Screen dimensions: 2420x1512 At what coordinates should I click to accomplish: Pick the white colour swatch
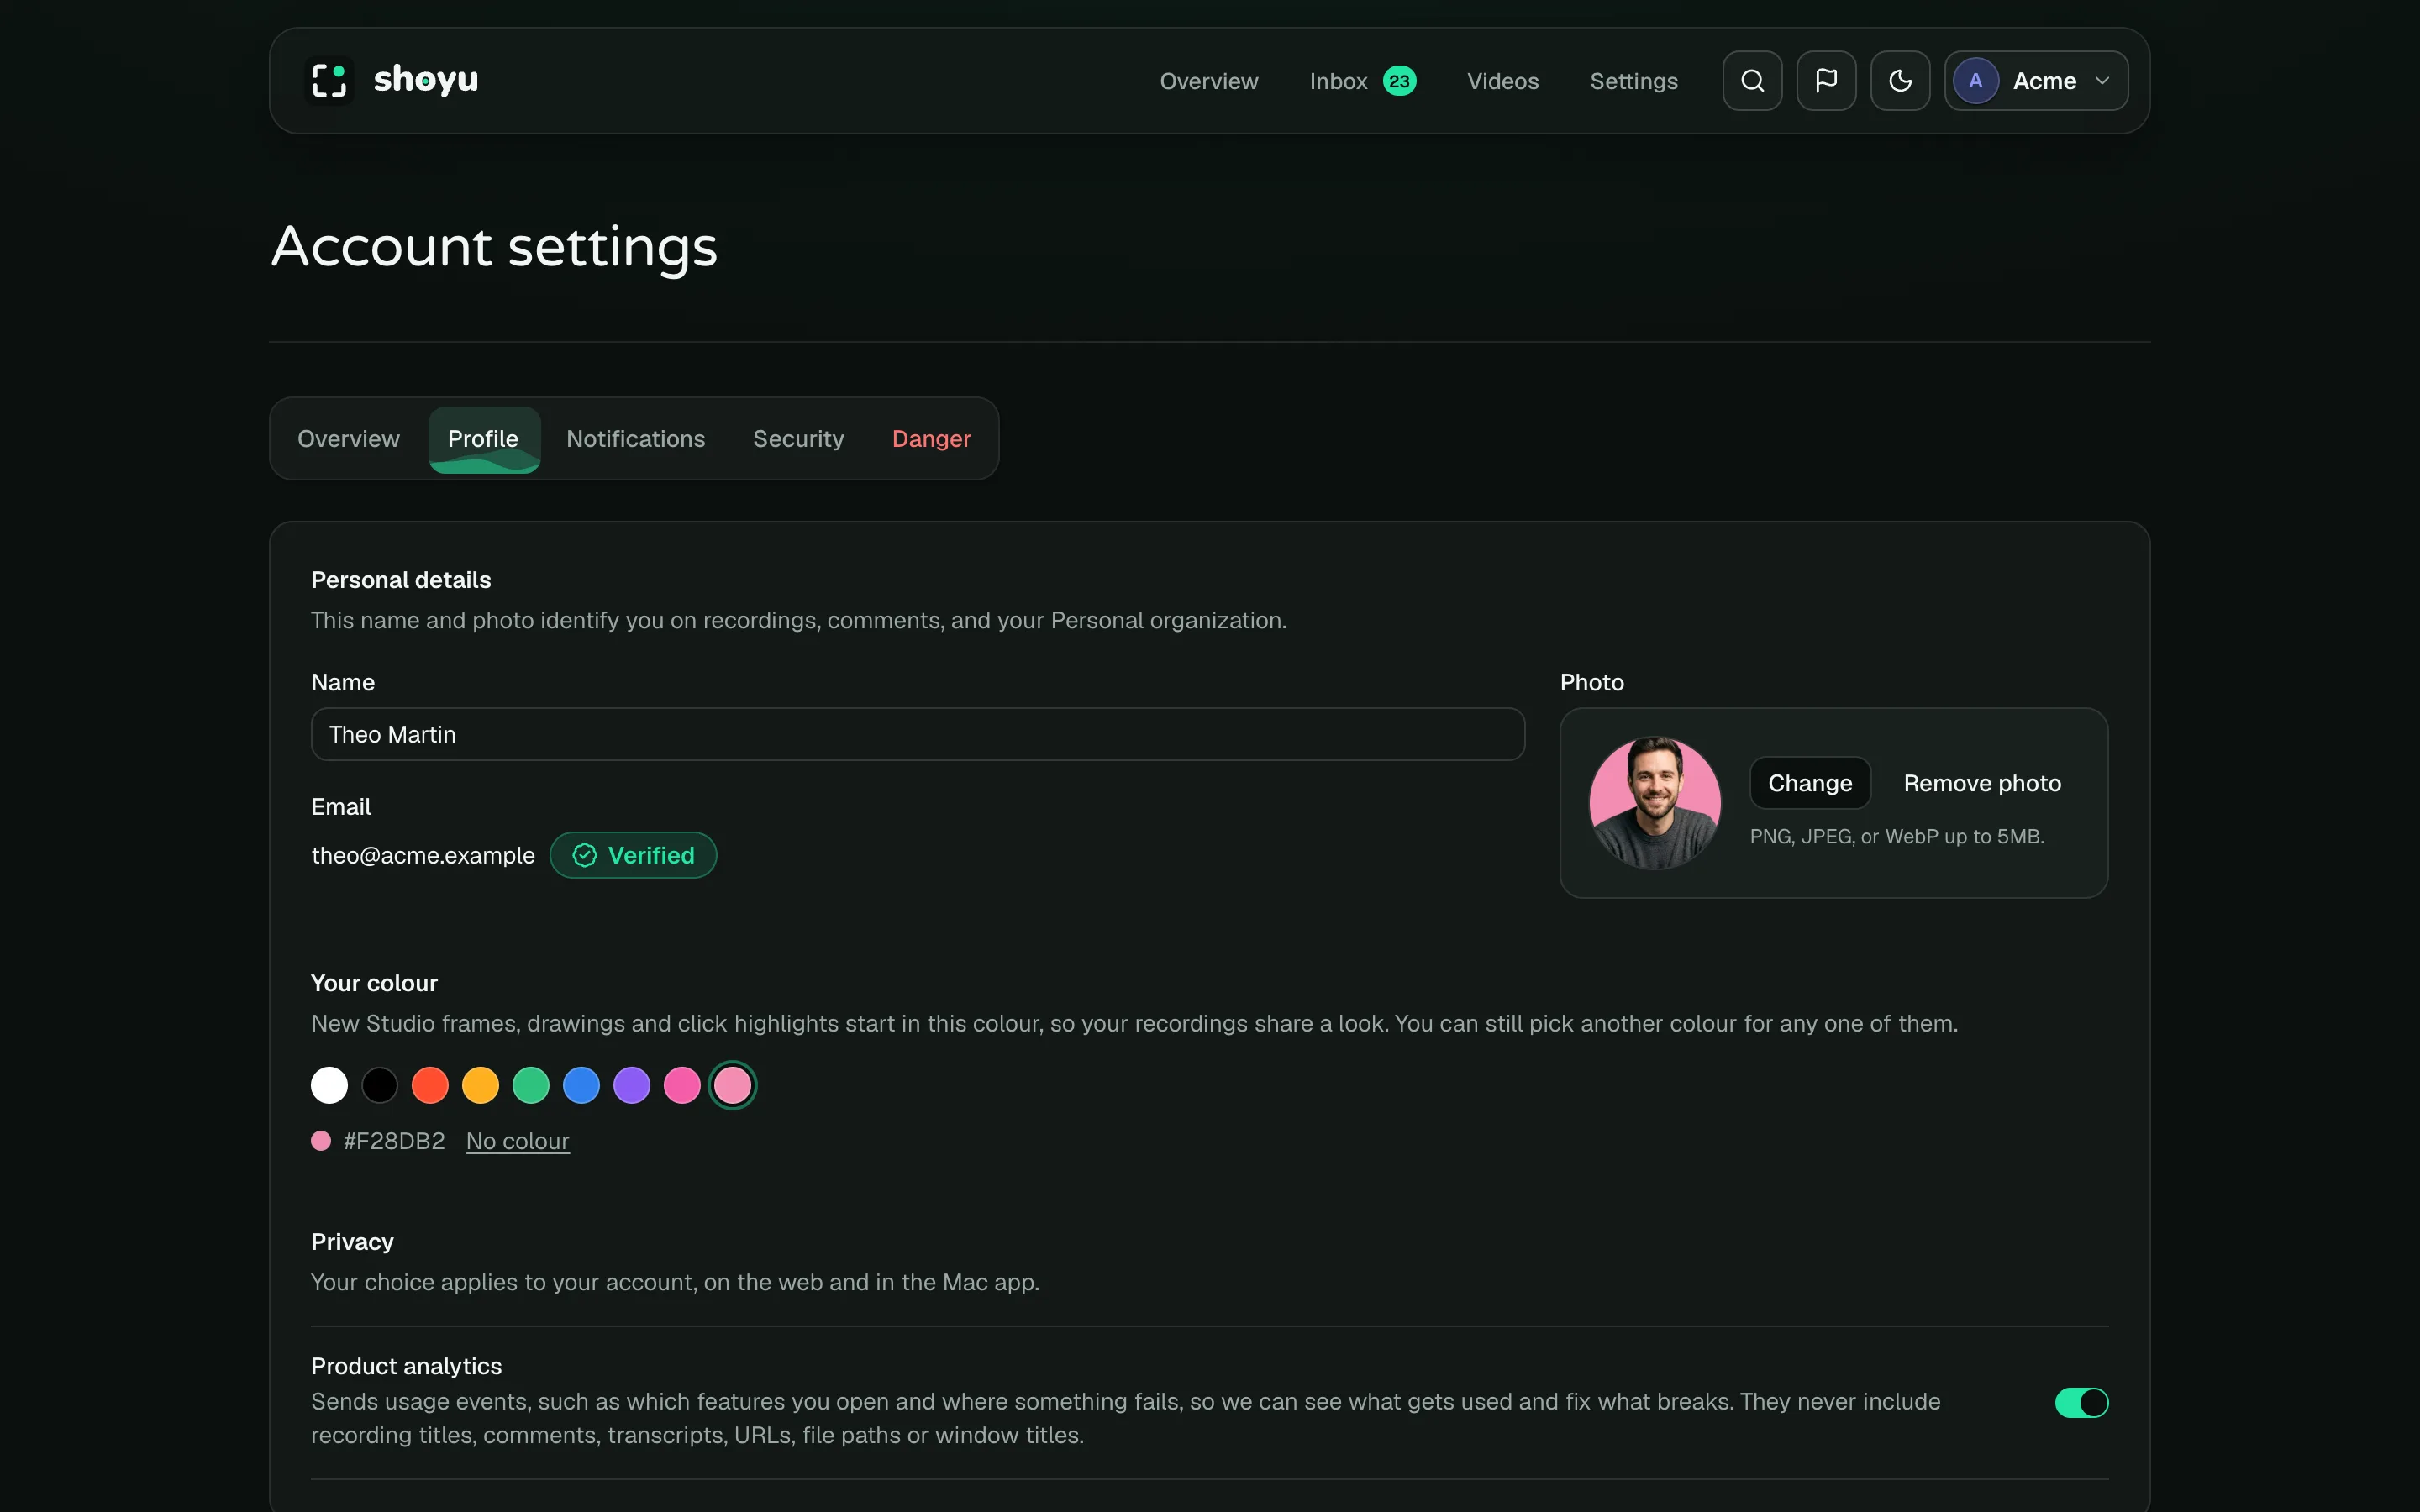pos(329,1085)
